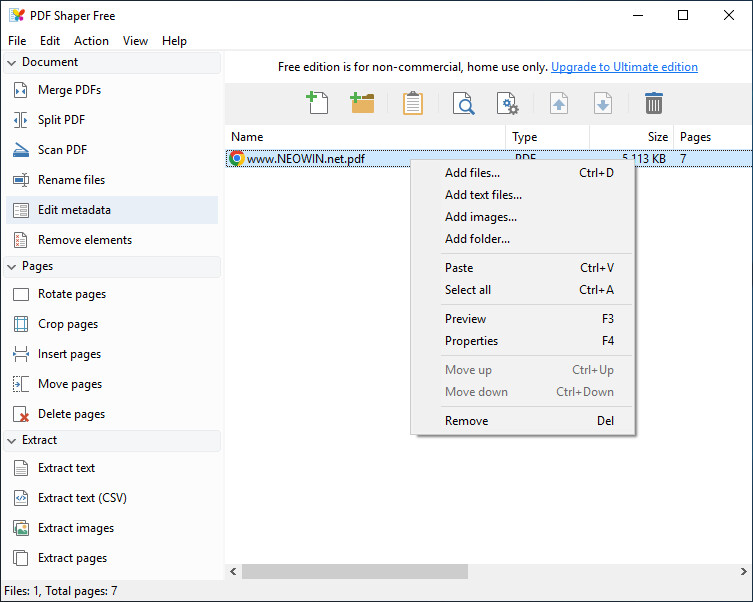Click the horizontal scrollbar thumb
Viewport: 753px width, 602px height.
(x=355, y=571)
